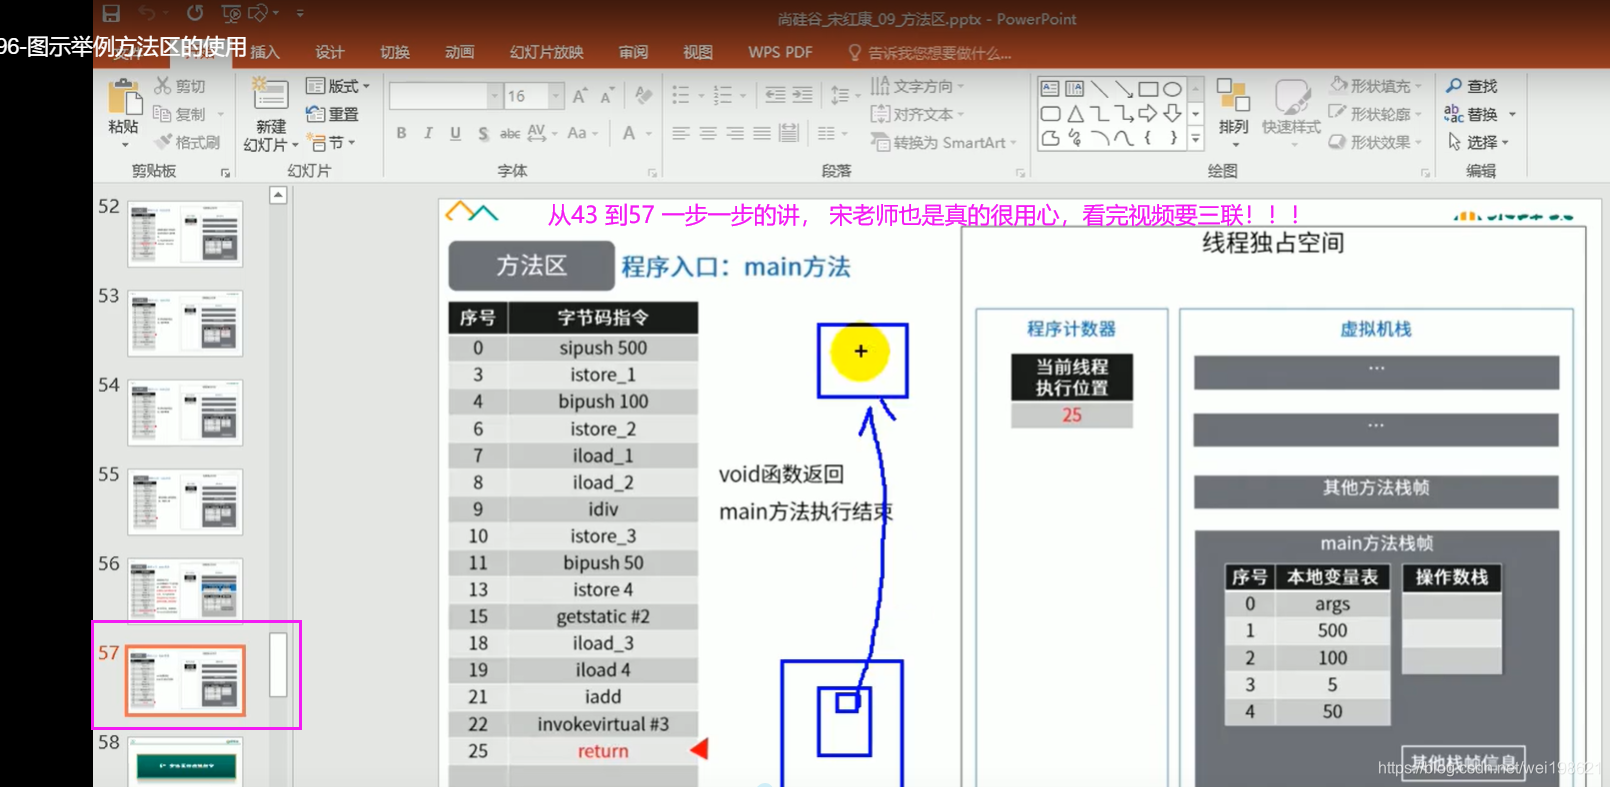
Task: Clear all formatting with eraser icon
Action: [644, 95]
